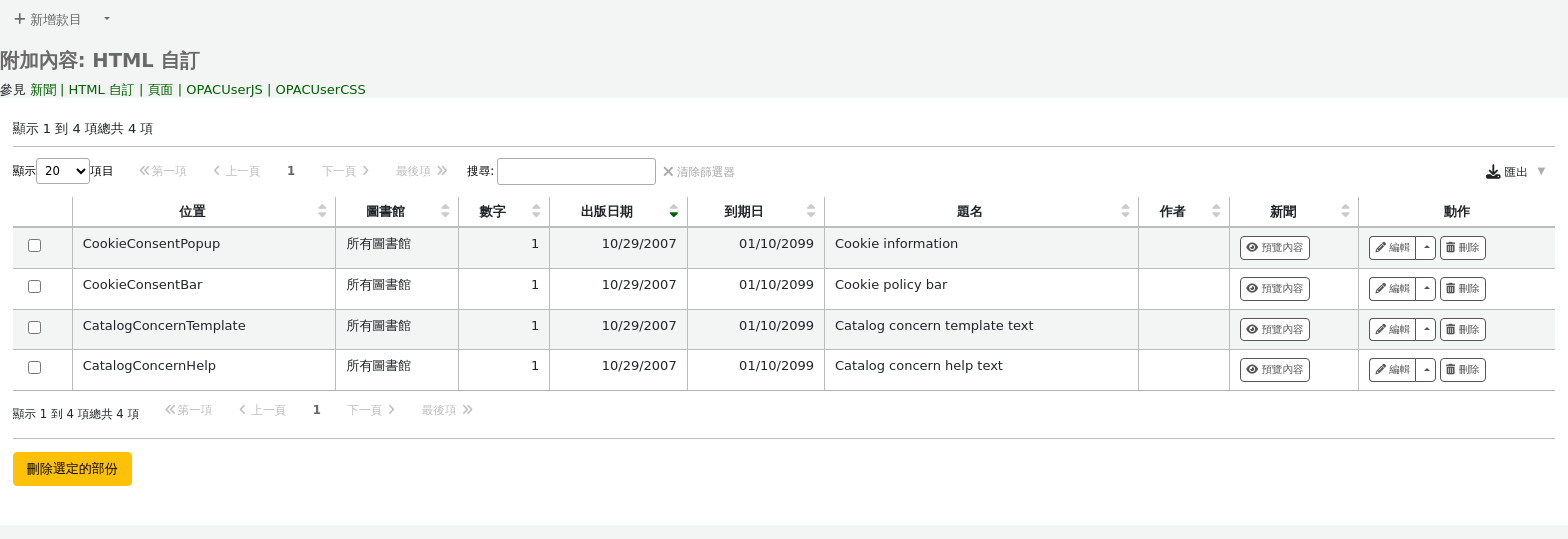Click the 搜尋 search input field
The image size is (1568, 539).
tap(576, 172)
